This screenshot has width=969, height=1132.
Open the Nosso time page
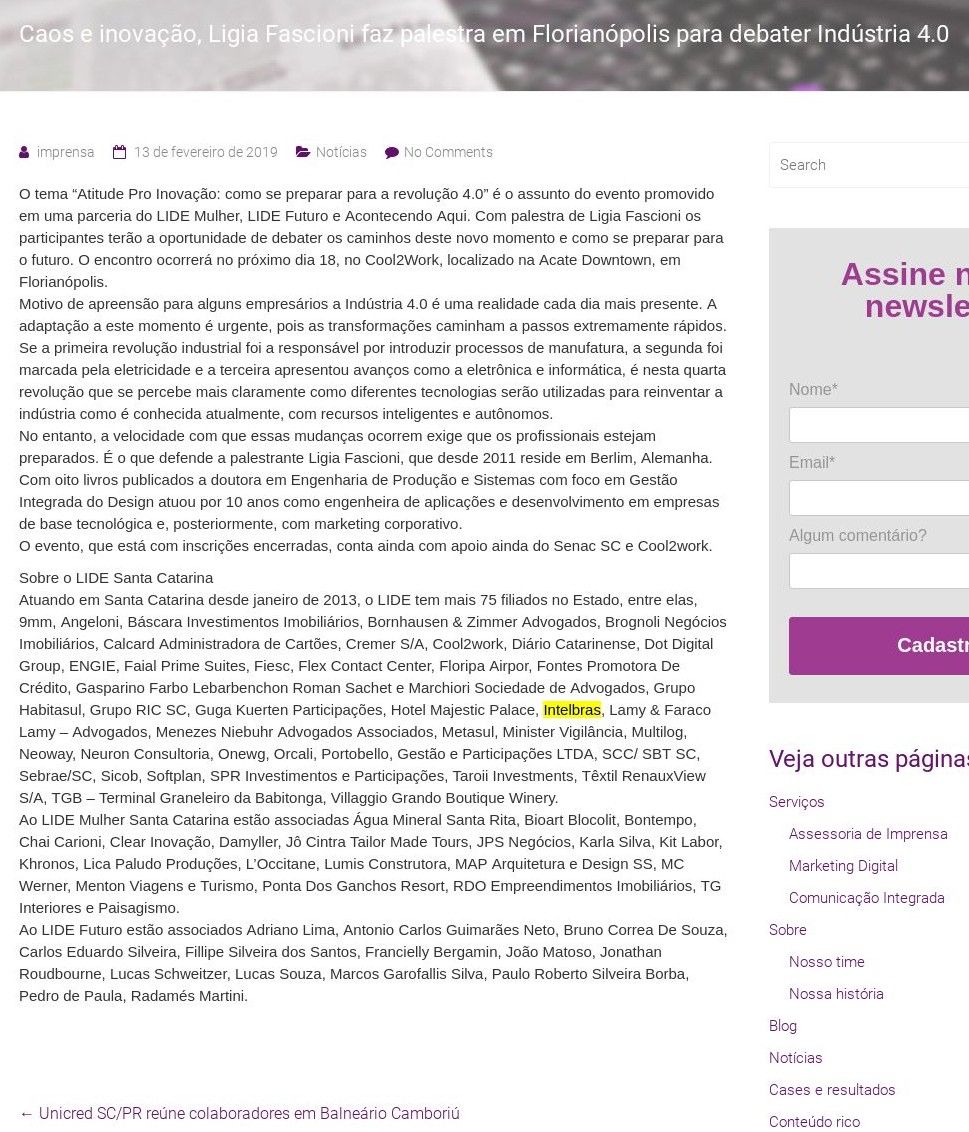tap(826, 962)
